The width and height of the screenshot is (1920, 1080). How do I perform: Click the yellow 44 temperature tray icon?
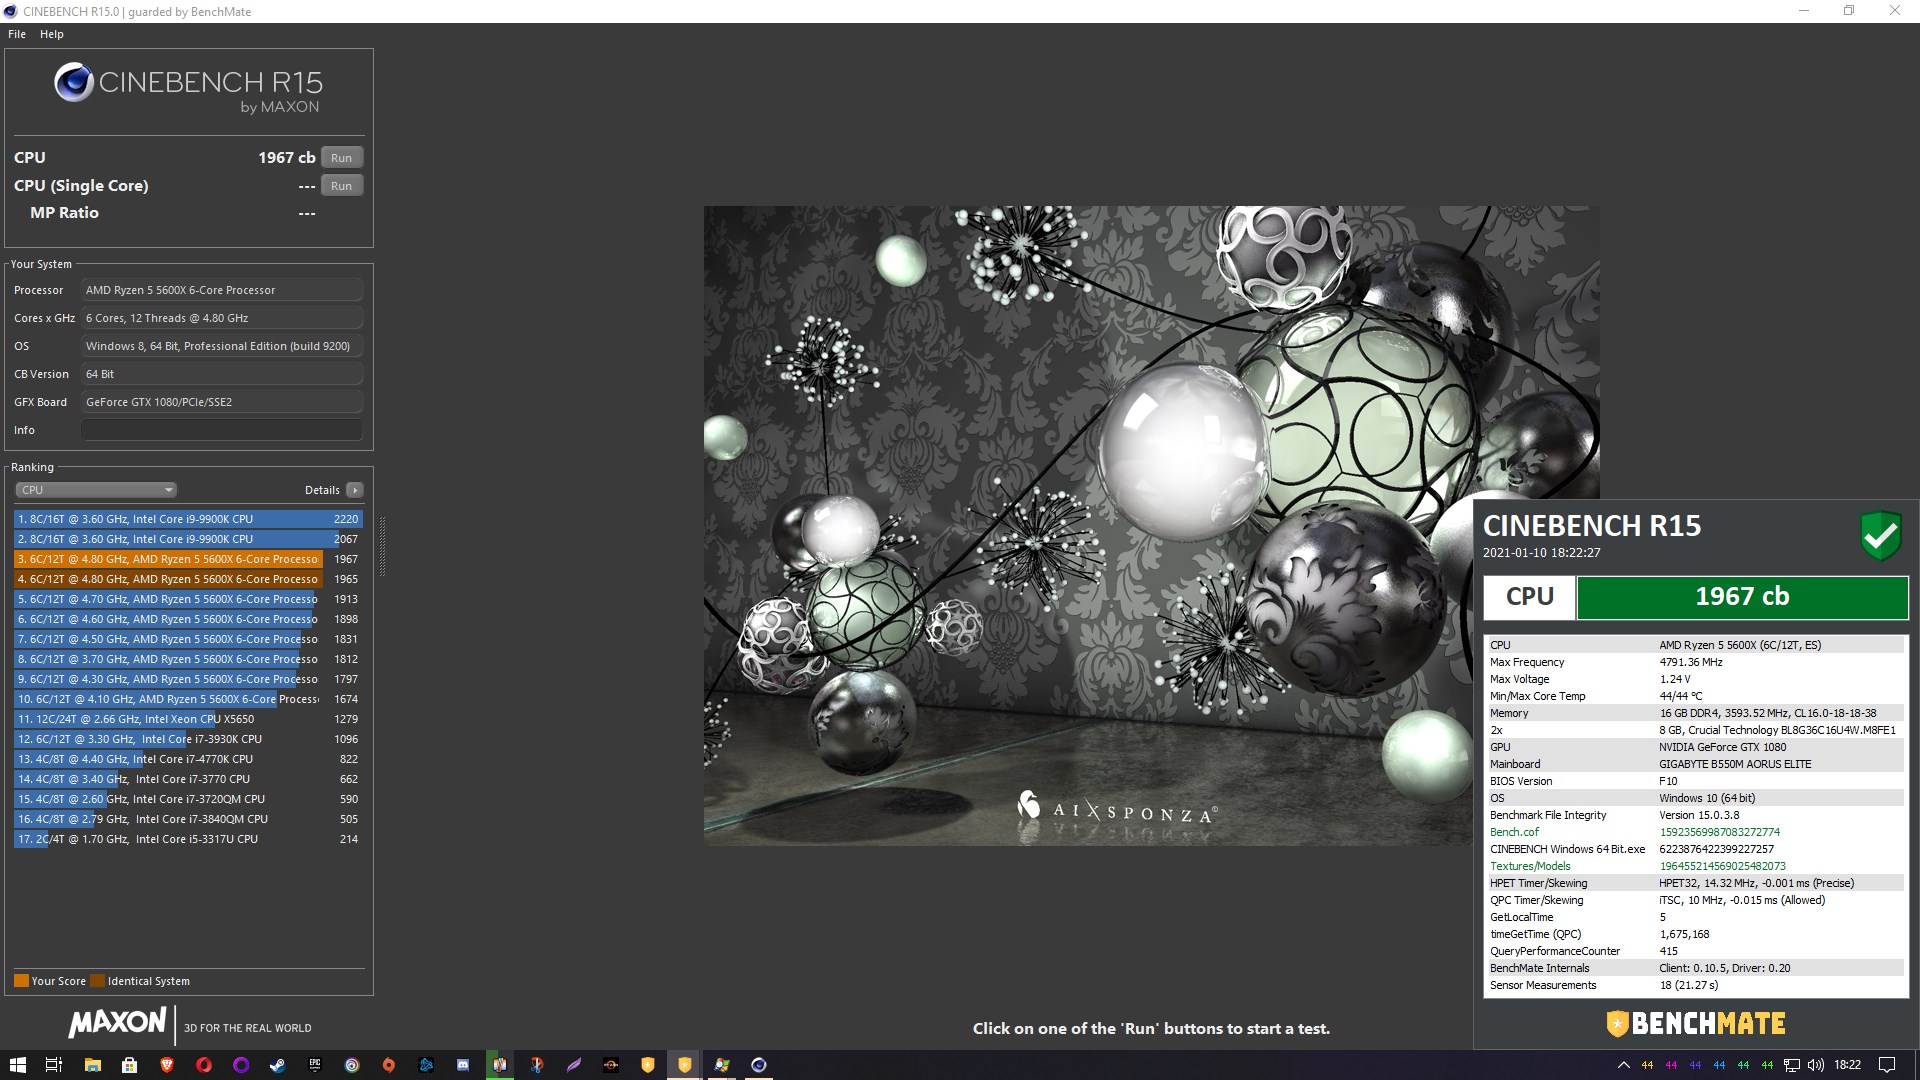(x=1647, y=1065)
